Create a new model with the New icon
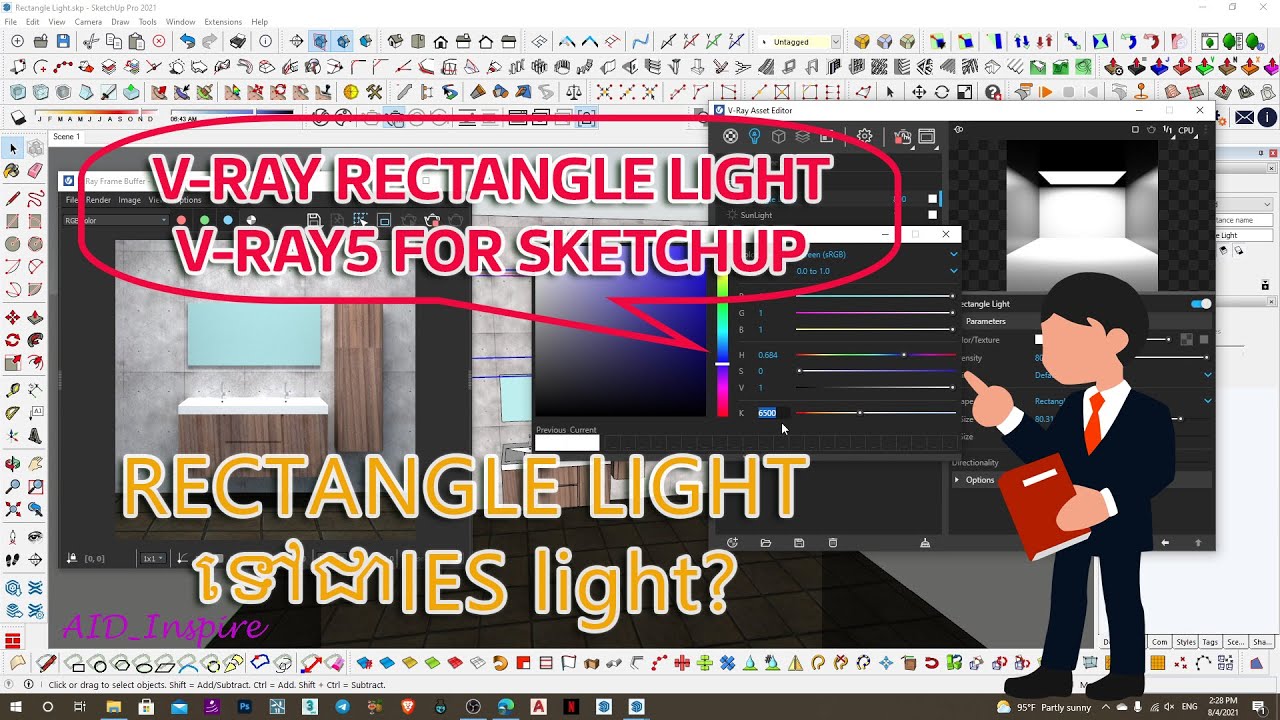Viewport: 1280px width, 720px height. (x=17, y=42)
